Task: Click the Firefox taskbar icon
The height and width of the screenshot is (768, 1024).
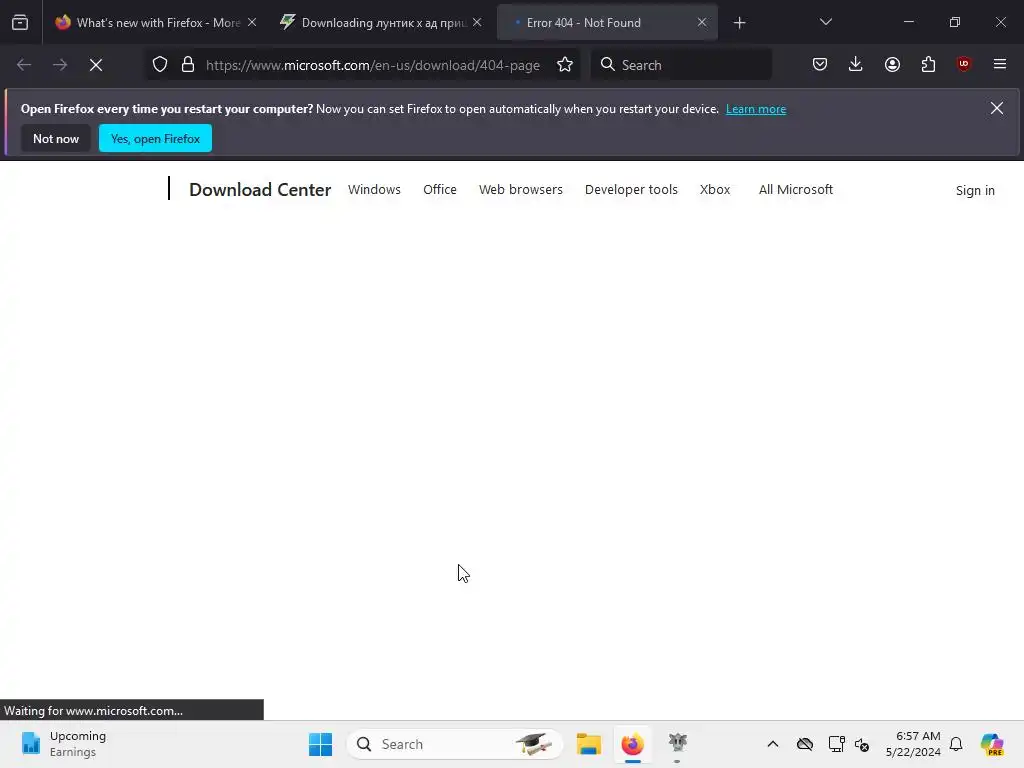Action: click(x=632, y=744)
